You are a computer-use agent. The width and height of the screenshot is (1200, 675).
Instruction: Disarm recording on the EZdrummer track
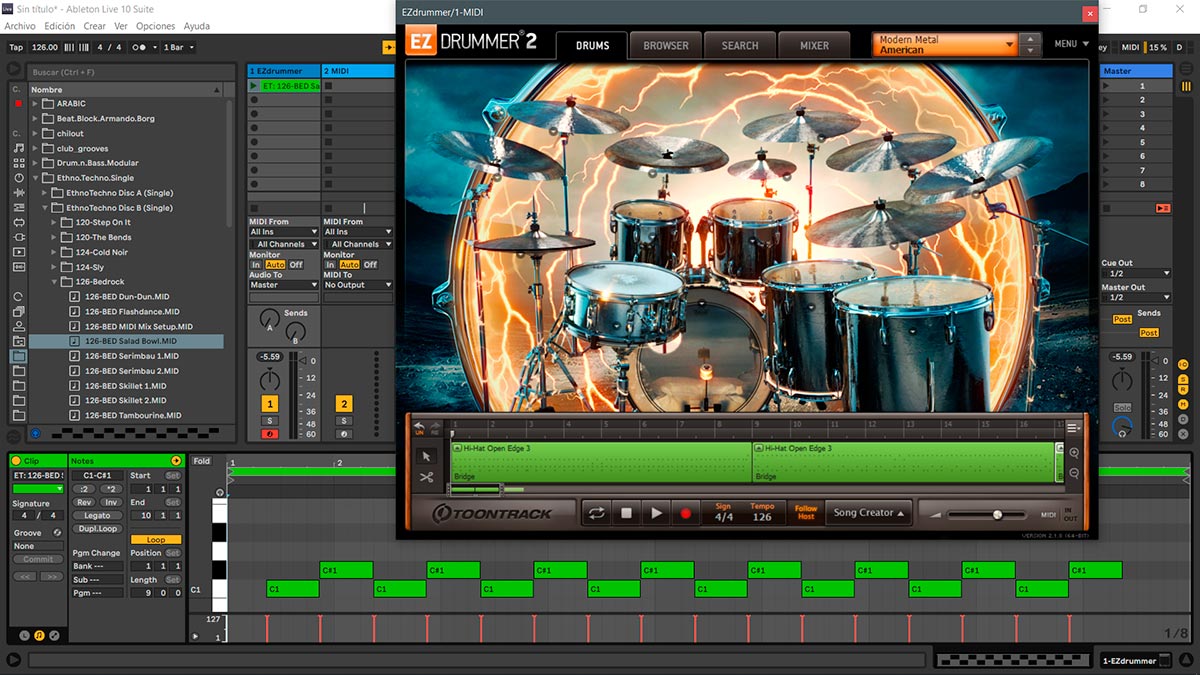(270, 434)
